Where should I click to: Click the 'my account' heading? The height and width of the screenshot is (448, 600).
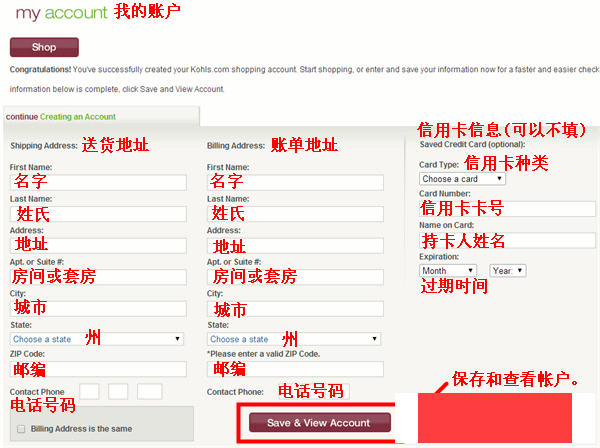(62, 13)
